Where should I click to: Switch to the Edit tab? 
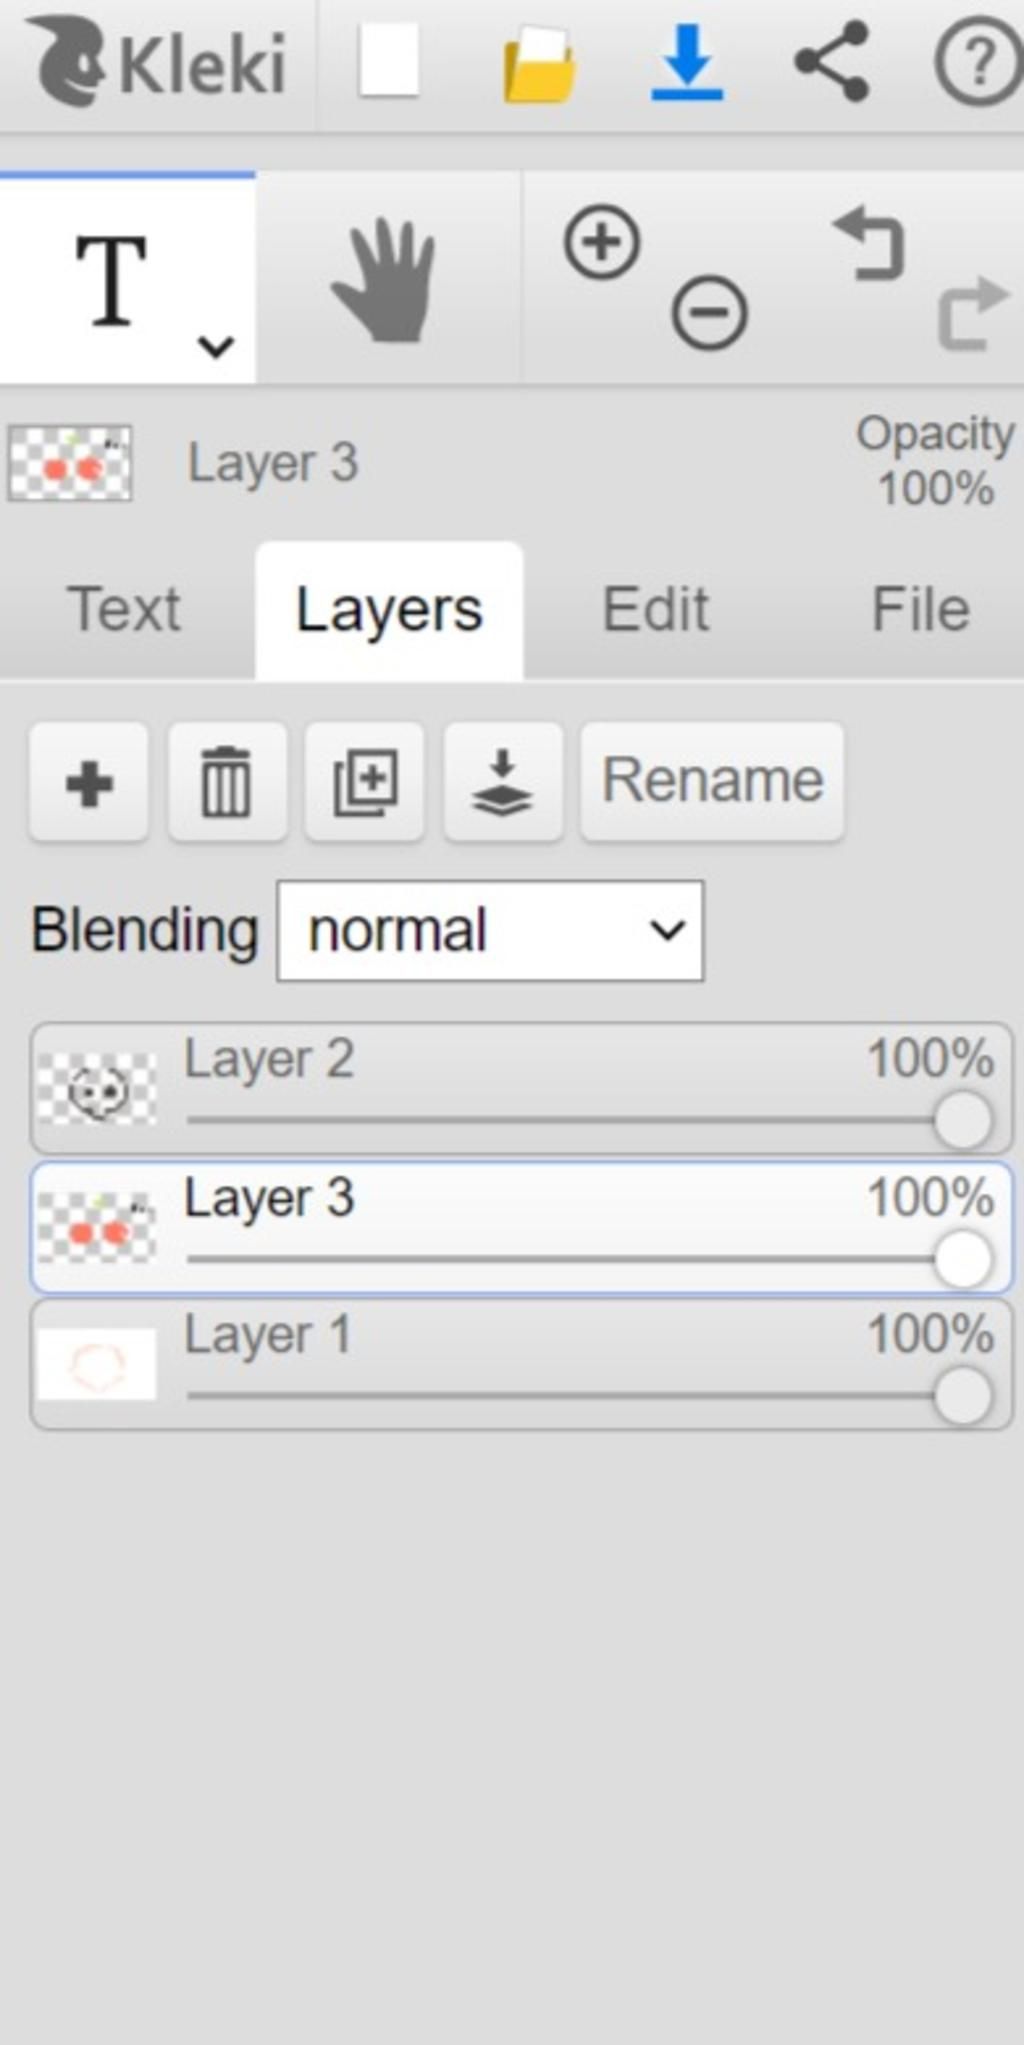(656, 609)
